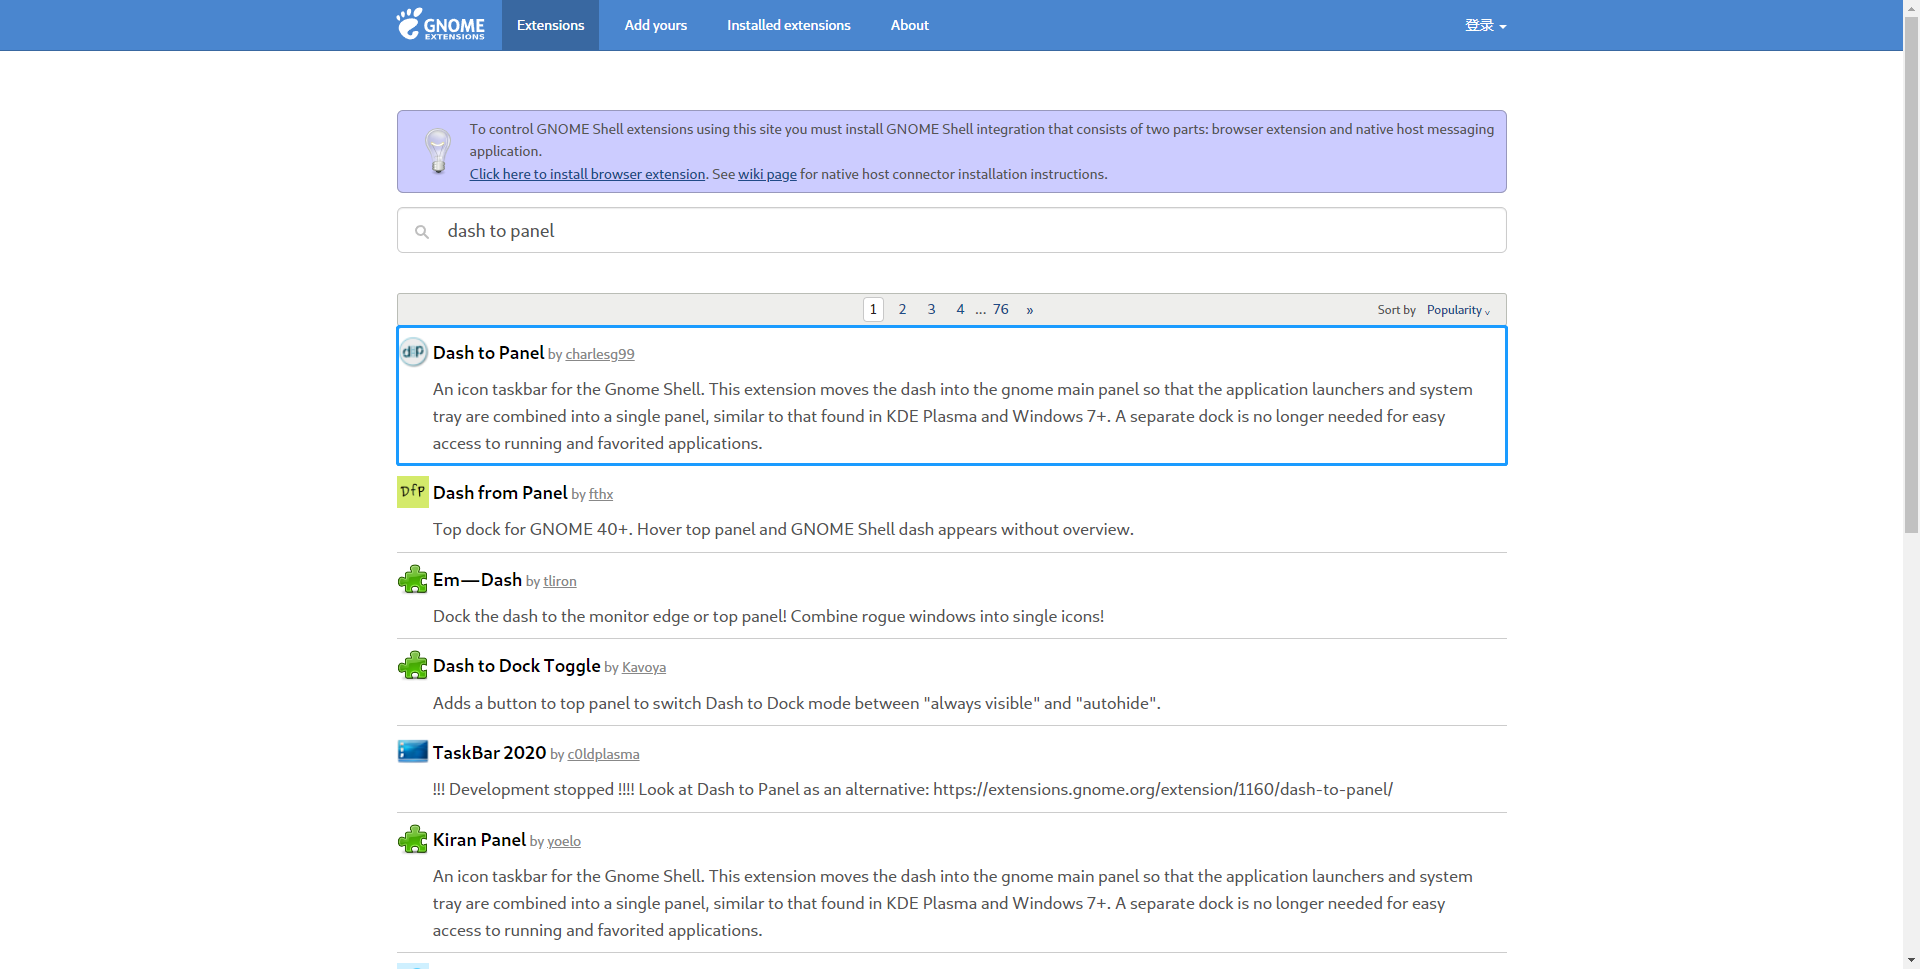
Task: Click the Dash to Panel description text
Action: click(x=953, y=416)
